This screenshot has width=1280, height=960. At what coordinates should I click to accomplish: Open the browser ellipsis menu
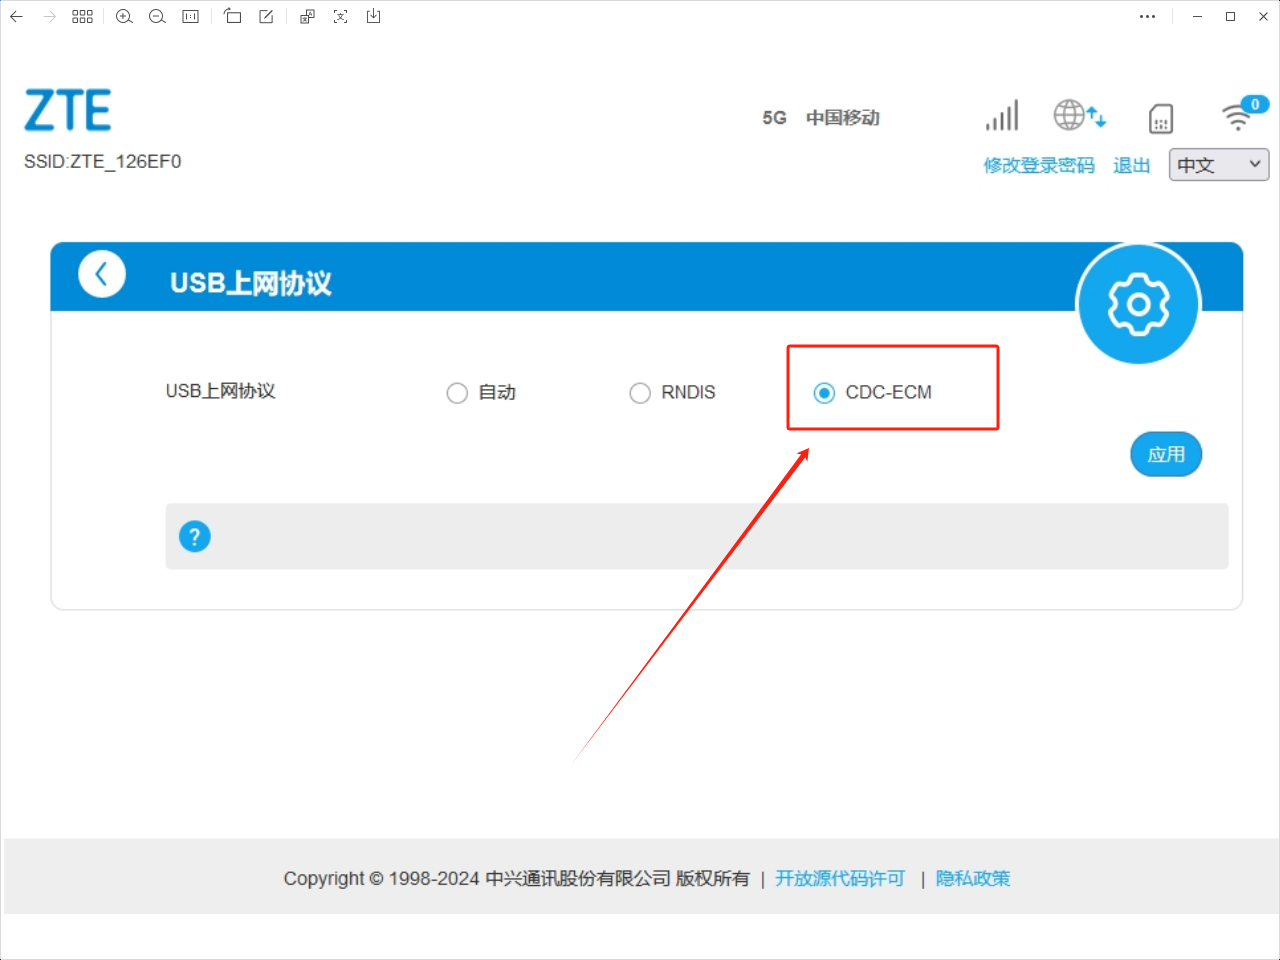(x=1147, y=16)
